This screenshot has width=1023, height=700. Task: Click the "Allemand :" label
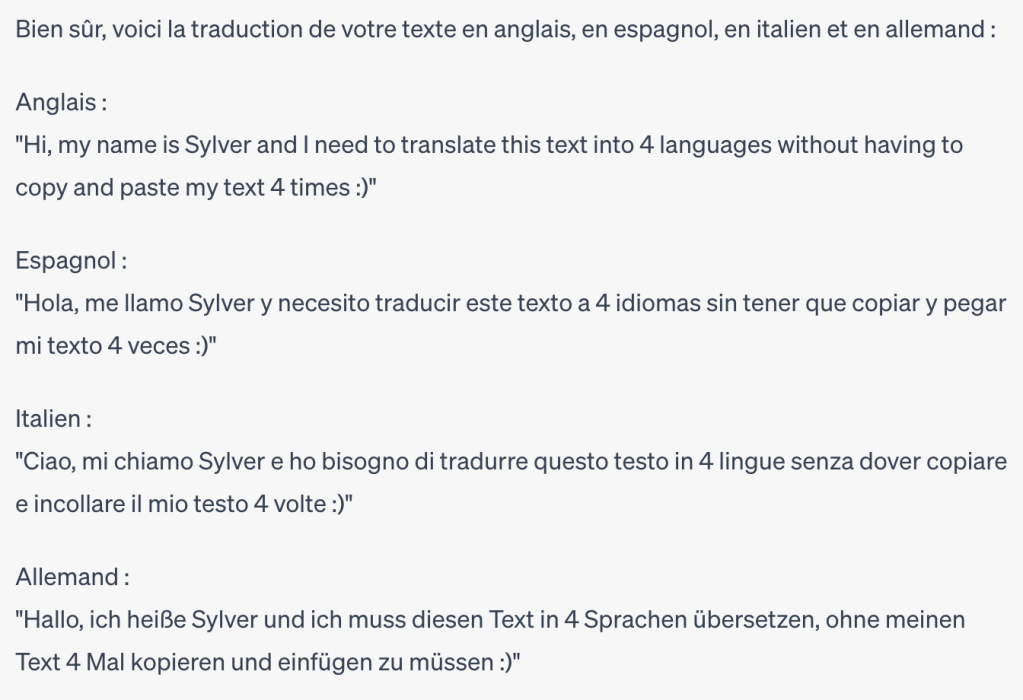tap(73, 577)
